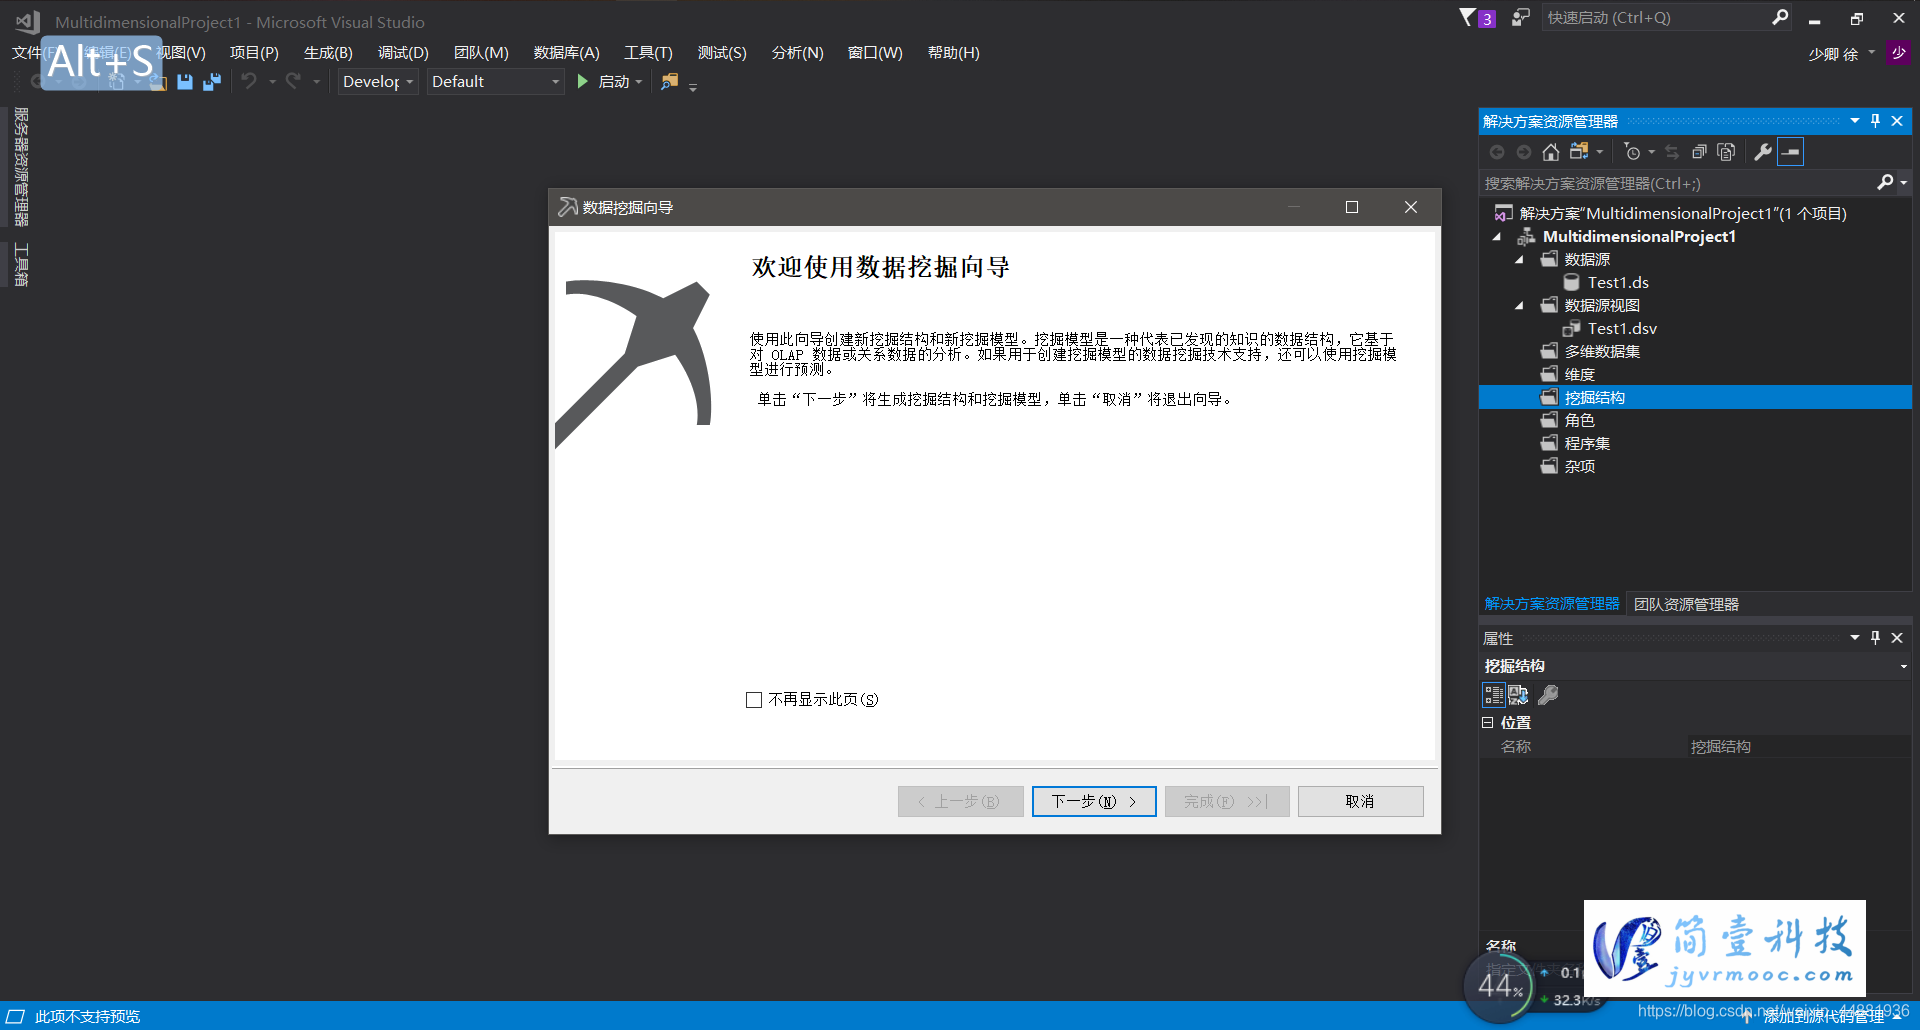Click 下一步(N) in the wizard
This screenshot has height=1030, width=1920.
(1094, 801)
